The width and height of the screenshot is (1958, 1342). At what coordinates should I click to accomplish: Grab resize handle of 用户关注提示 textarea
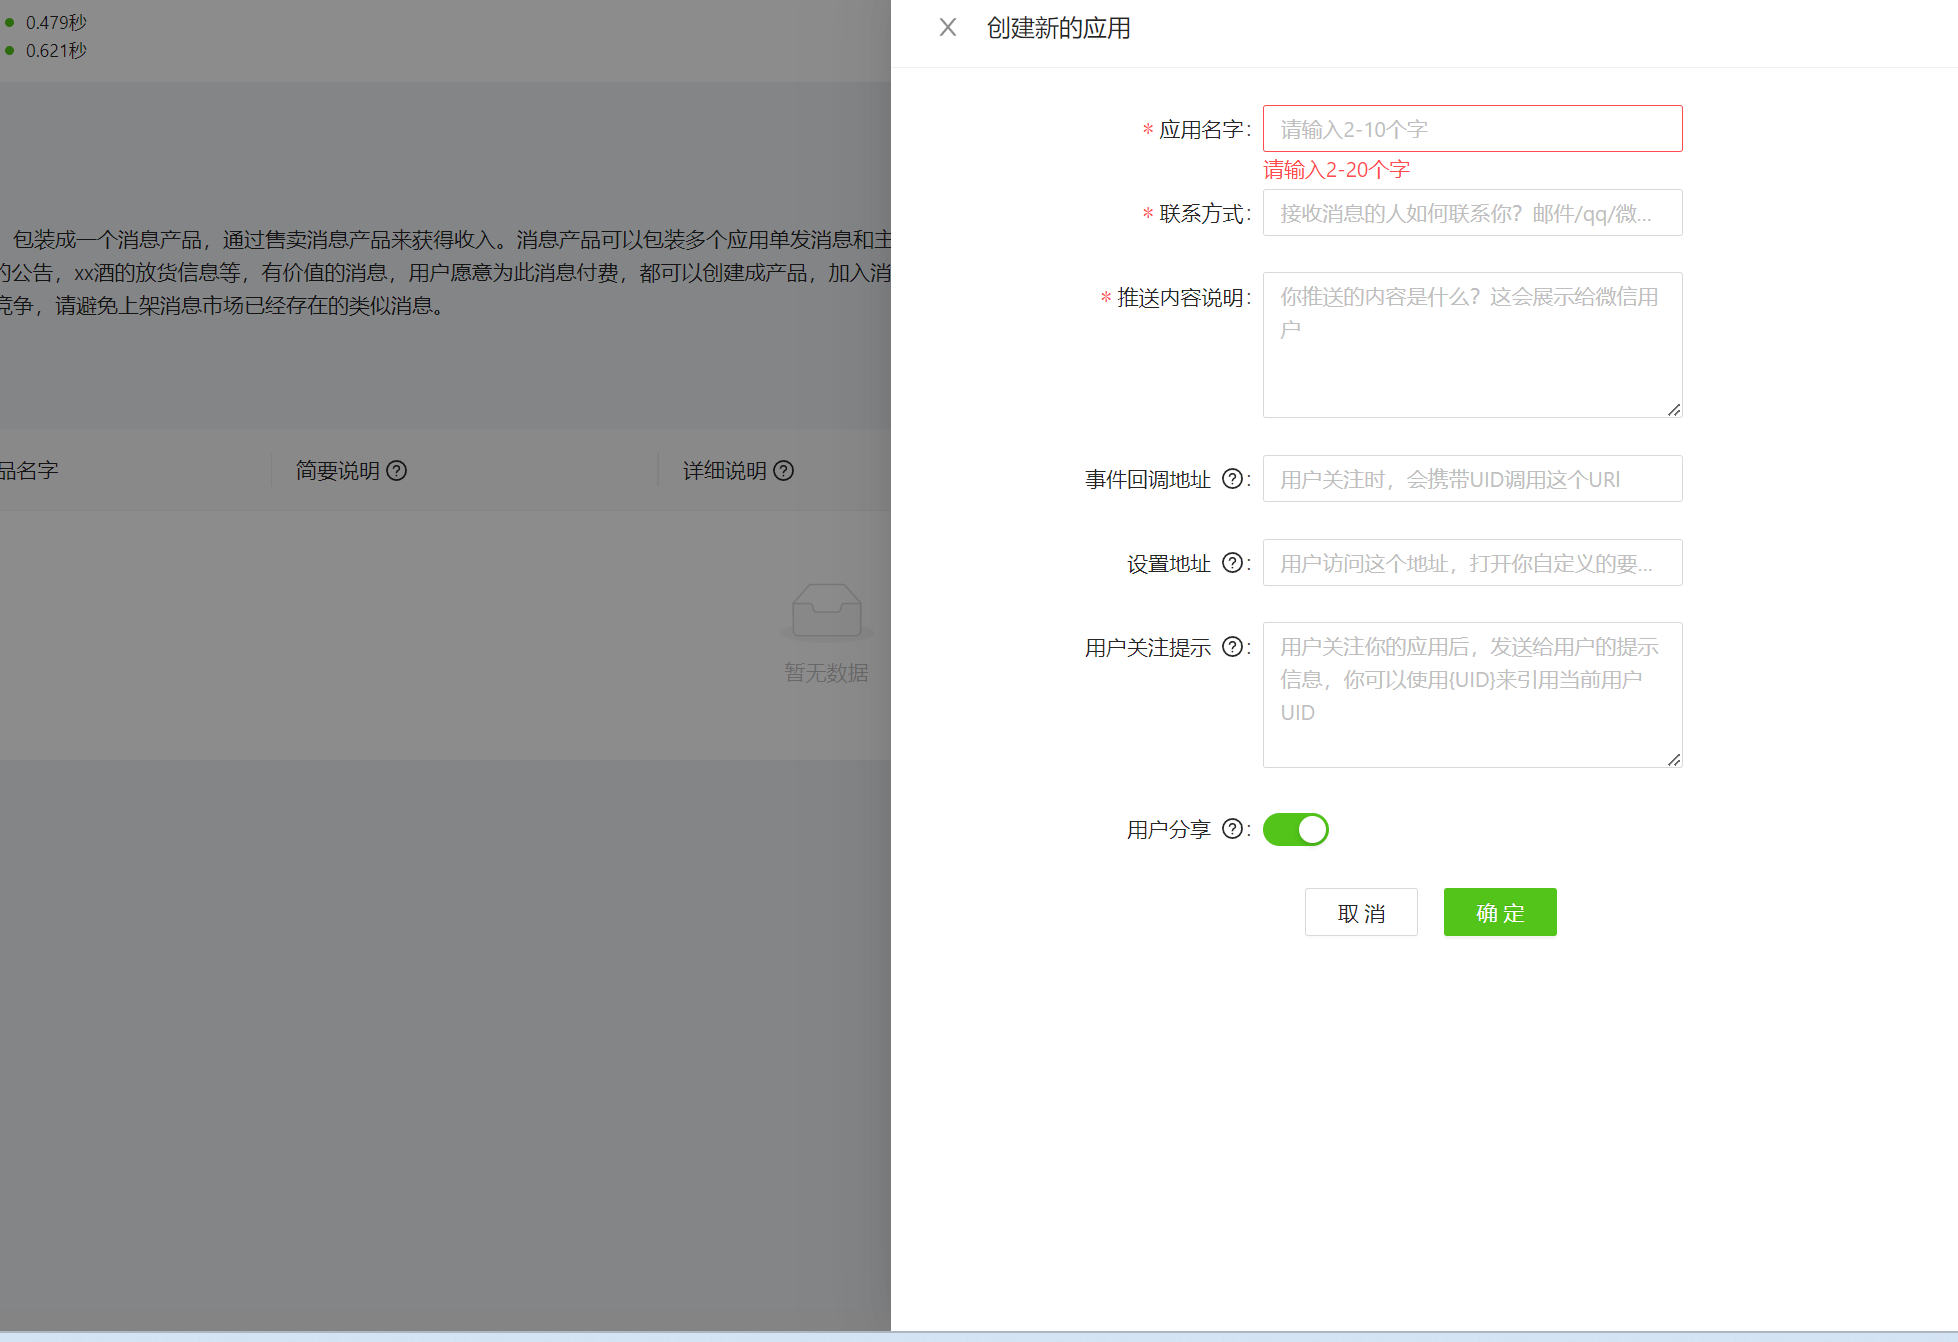point(1674,760)
